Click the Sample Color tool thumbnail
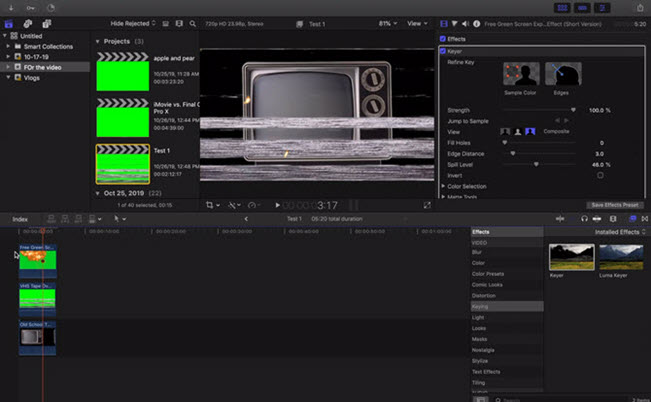 (x=521, y=75)
